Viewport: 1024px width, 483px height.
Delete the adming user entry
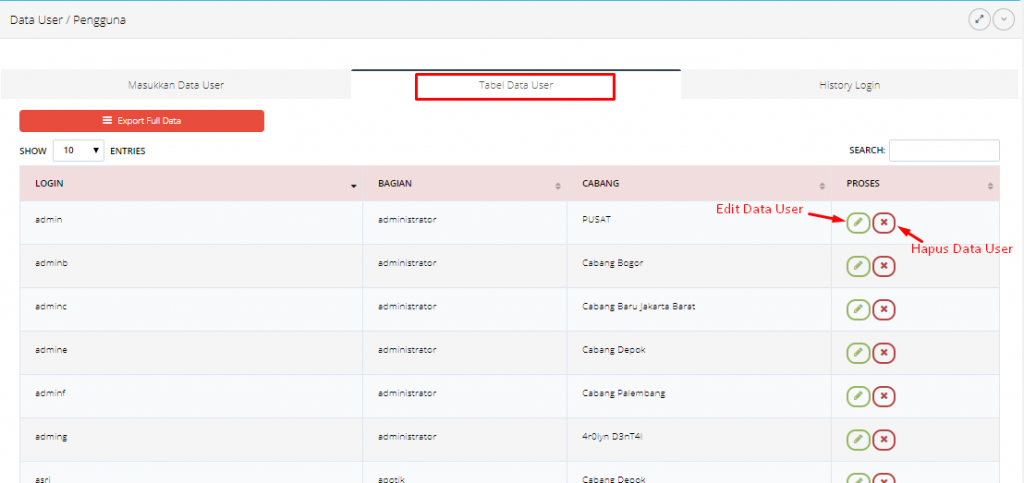point(884,440)
